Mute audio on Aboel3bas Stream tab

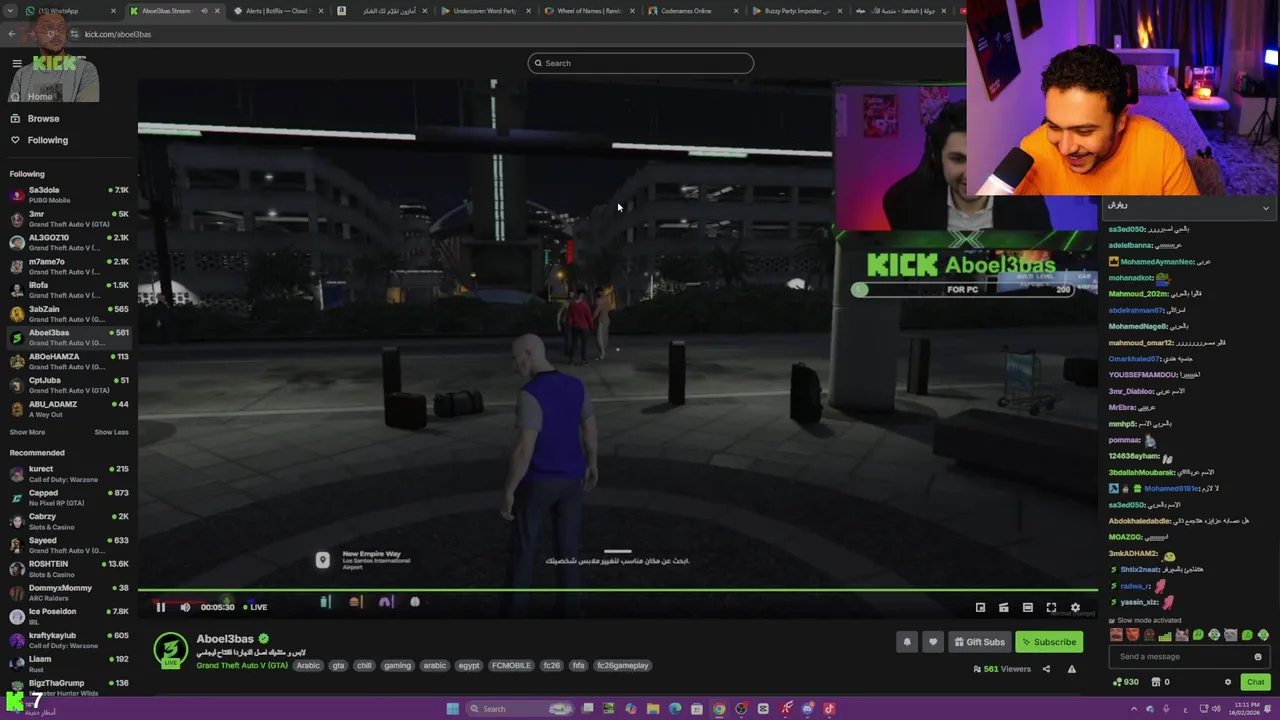point(204,11)
